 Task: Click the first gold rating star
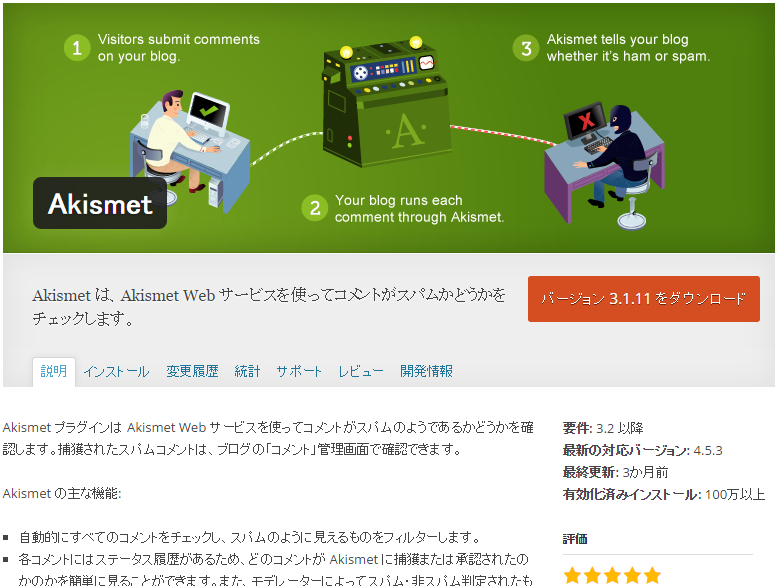(x=572, y=576)
